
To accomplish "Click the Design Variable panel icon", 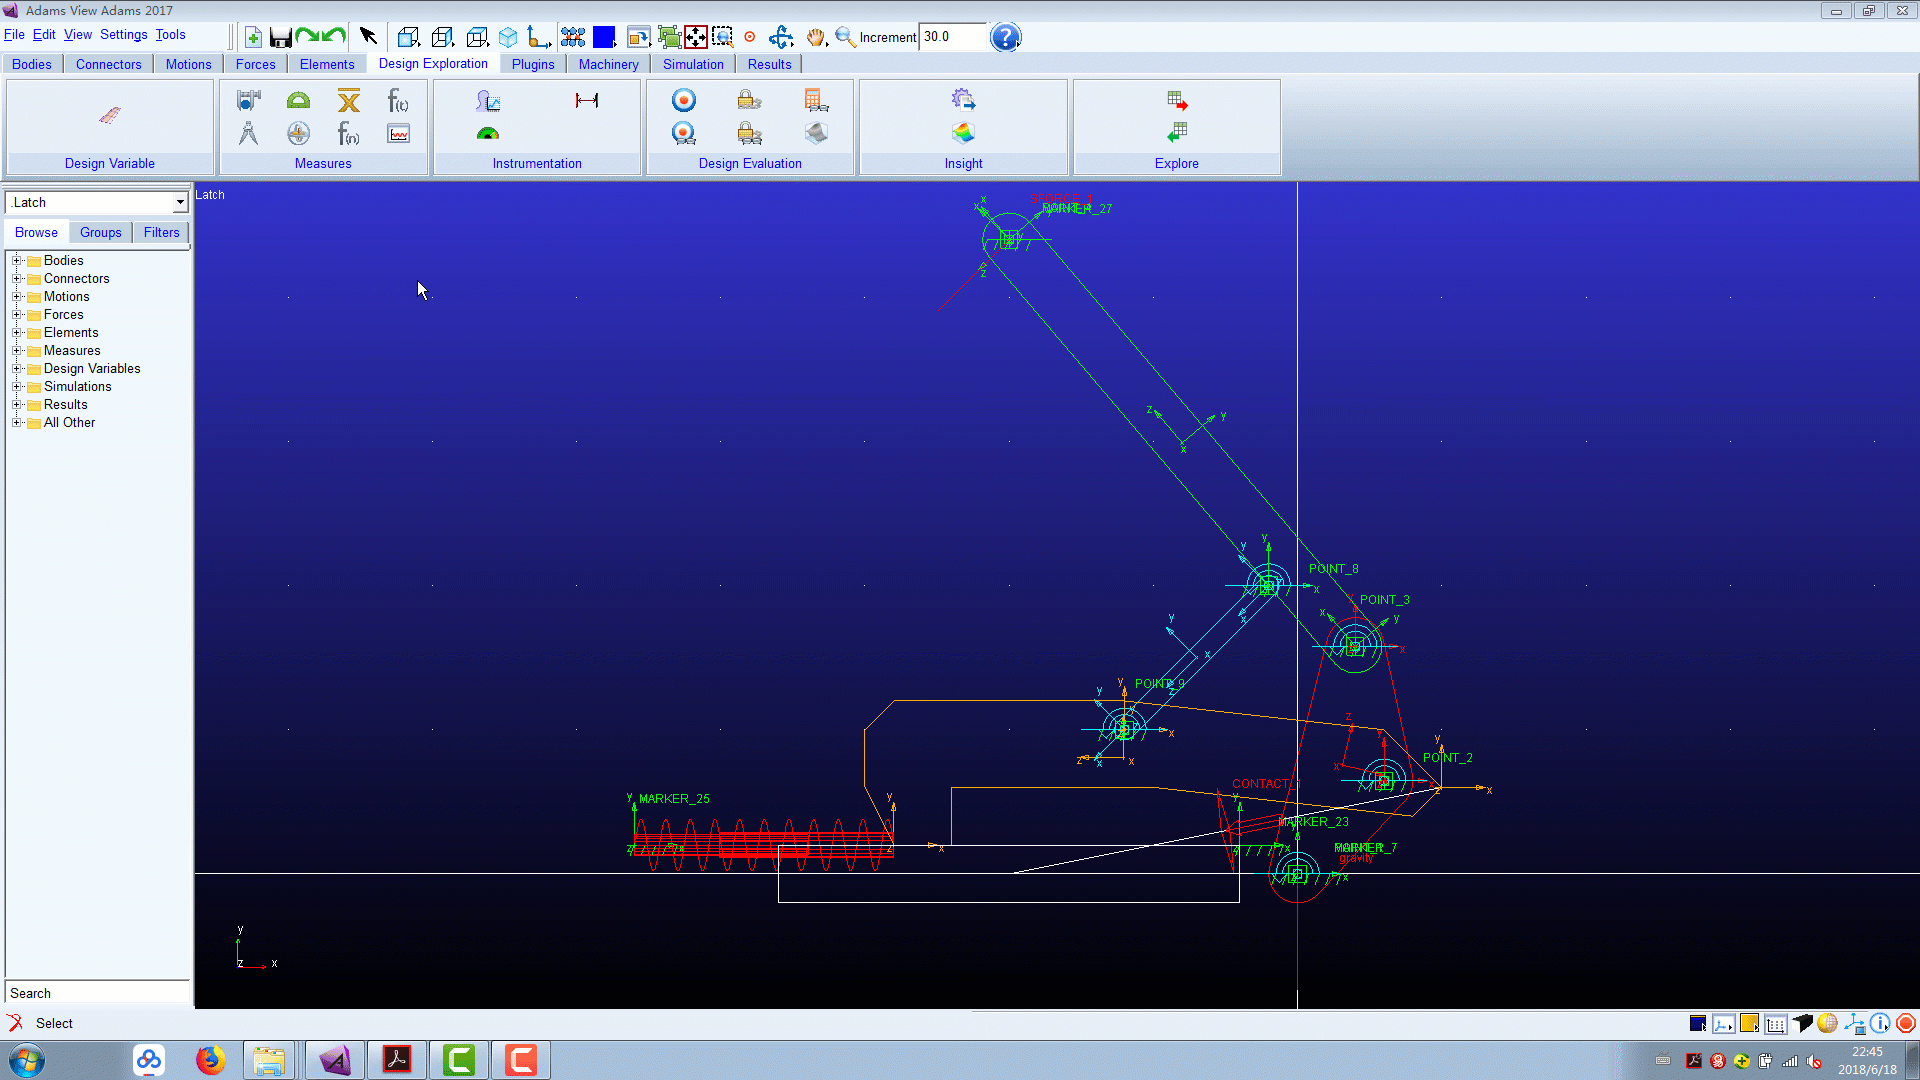I will pos(111,116).
